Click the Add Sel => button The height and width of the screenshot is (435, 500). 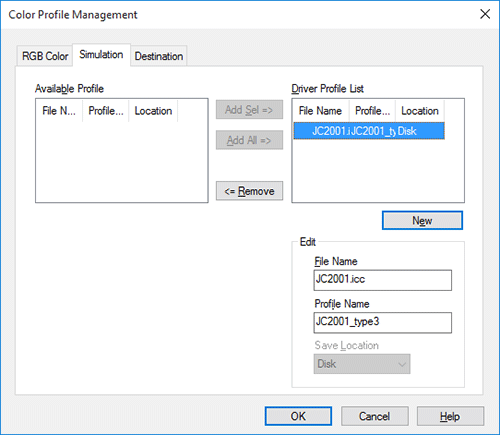point(249,110)
